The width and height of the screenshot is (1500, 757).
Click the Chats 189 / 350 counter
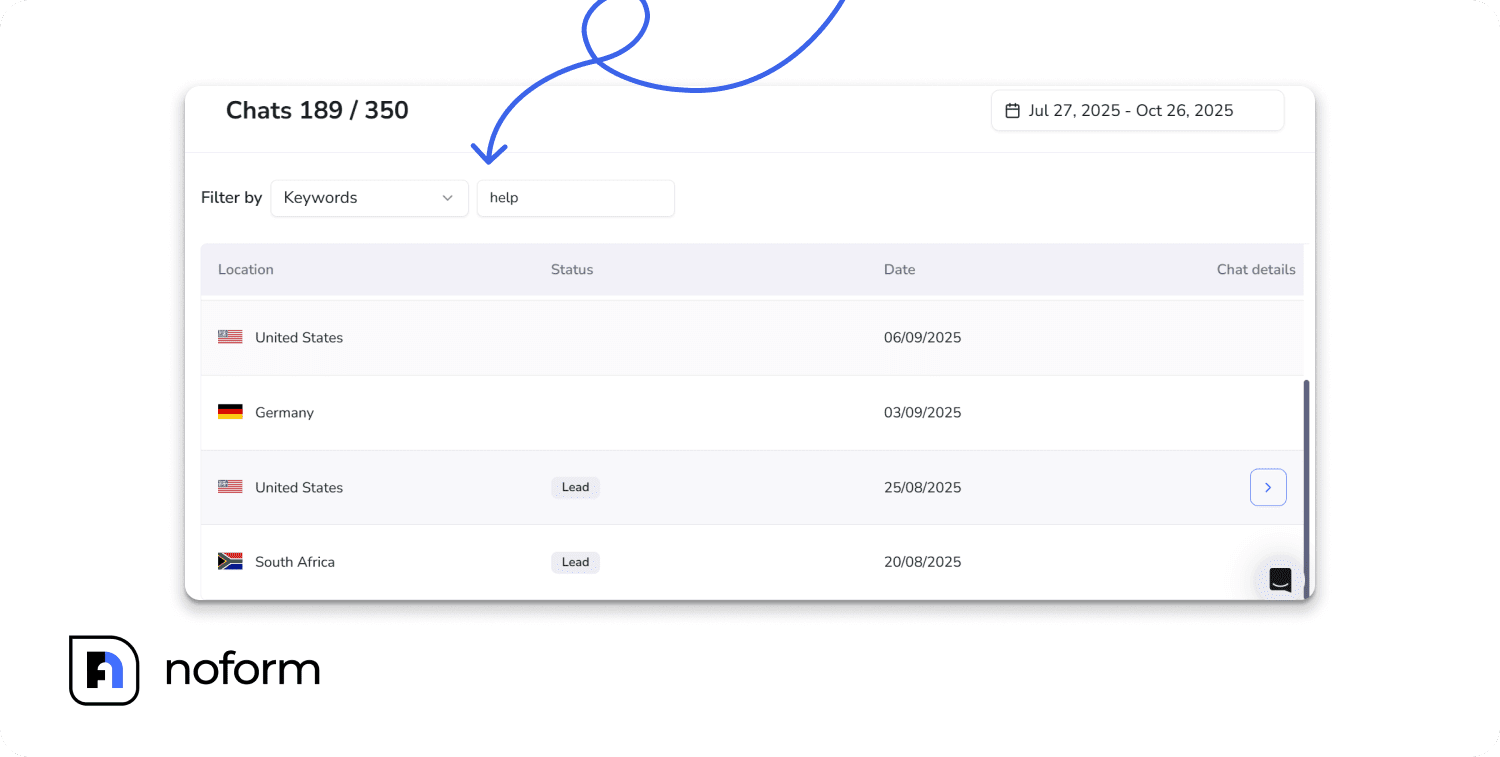317,110
